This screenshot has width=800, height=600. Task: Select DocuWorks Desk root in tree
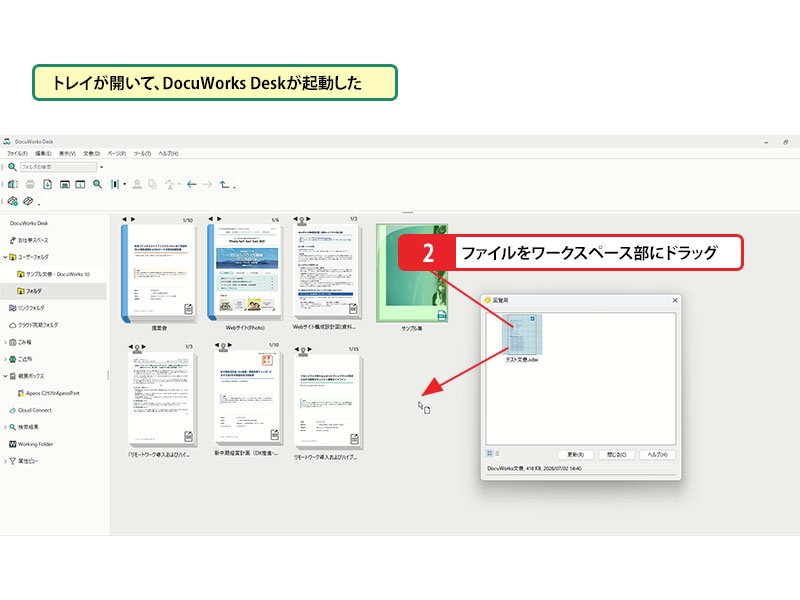point(29,223)
